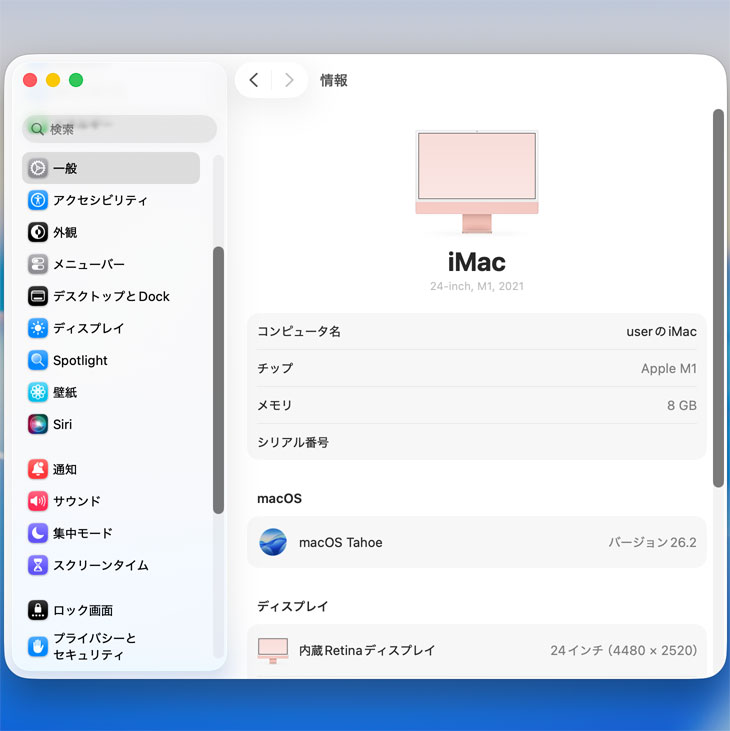Click the 壁紙 wallpaper icon
Image resolution: width=730 pixels, height=731 pixels.
coord(38,392)
